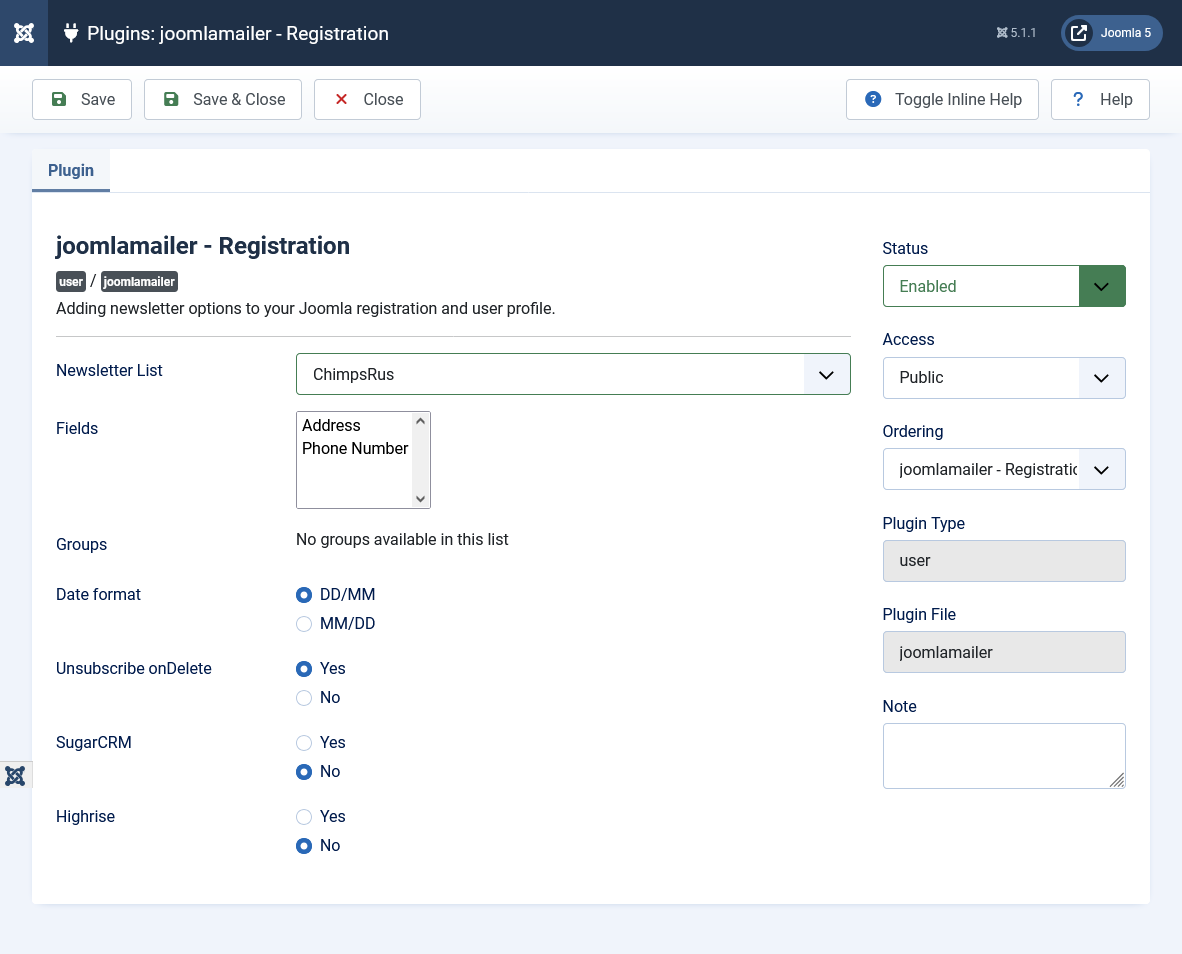Open the Access level dropdown
The height and width of the screenshot is (954, 1182).
pos(1004,378)
